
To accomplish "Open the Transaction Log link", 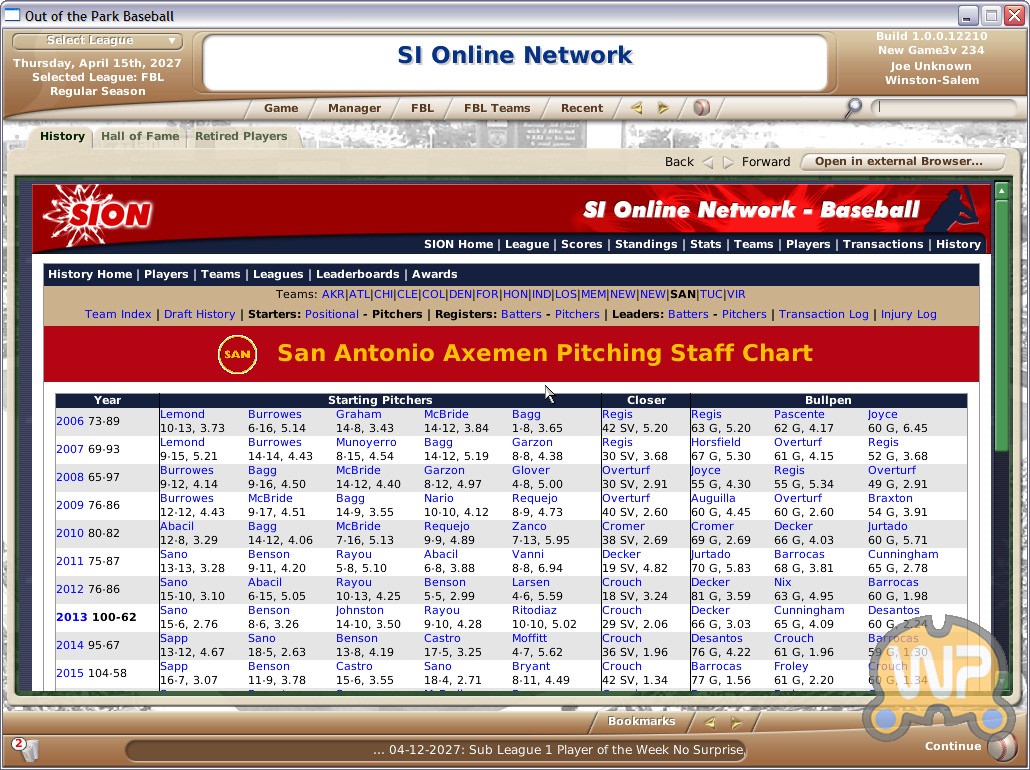I will pos(823,314).
